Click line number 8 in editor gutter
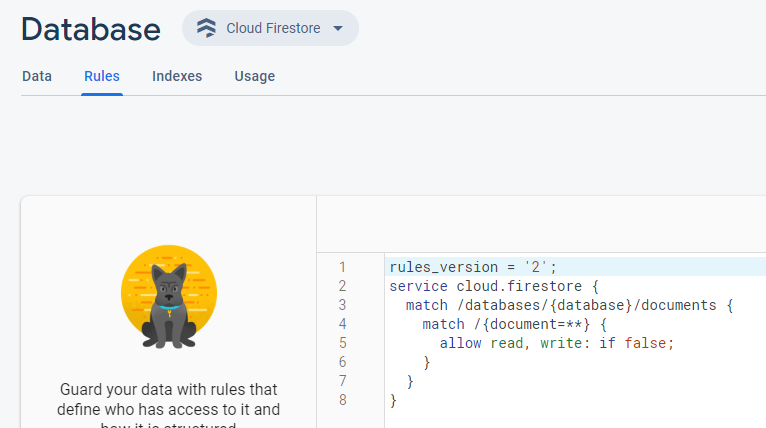 (x=342, y=400)
